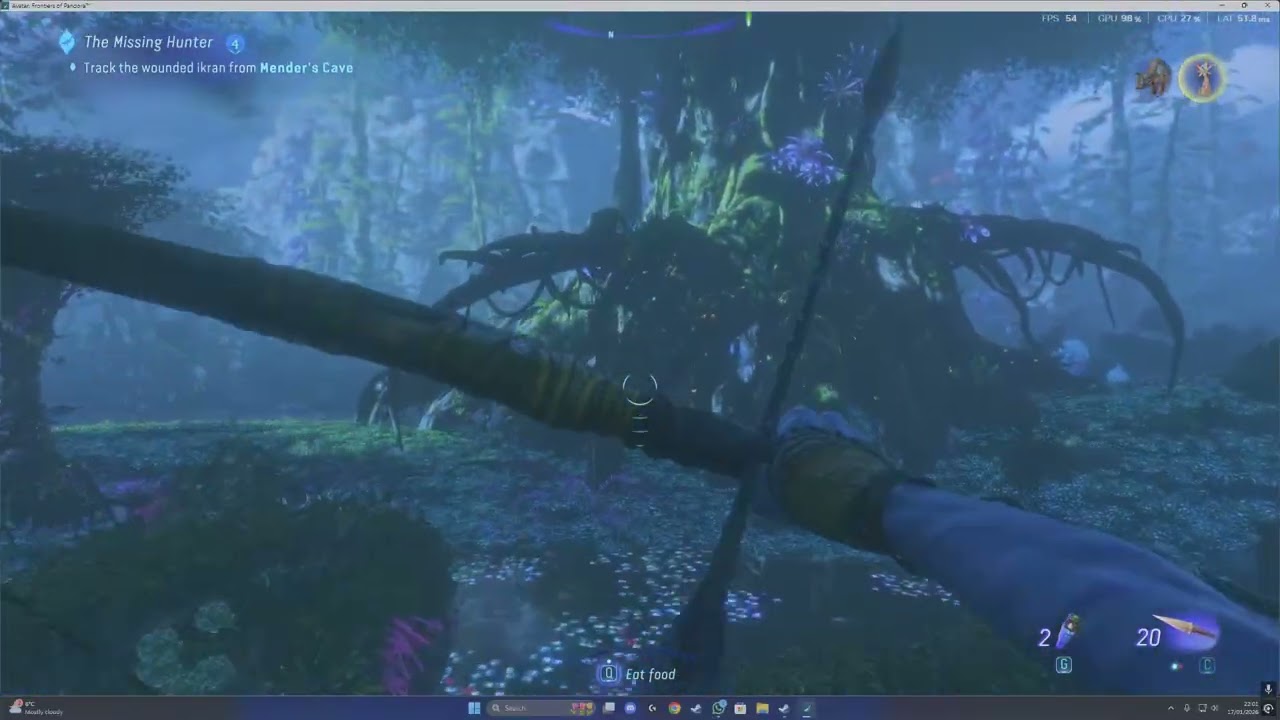Screen dimensions: 1280x720
Task: Open File Explorer from the taskbar
Action: click(763, 708)
